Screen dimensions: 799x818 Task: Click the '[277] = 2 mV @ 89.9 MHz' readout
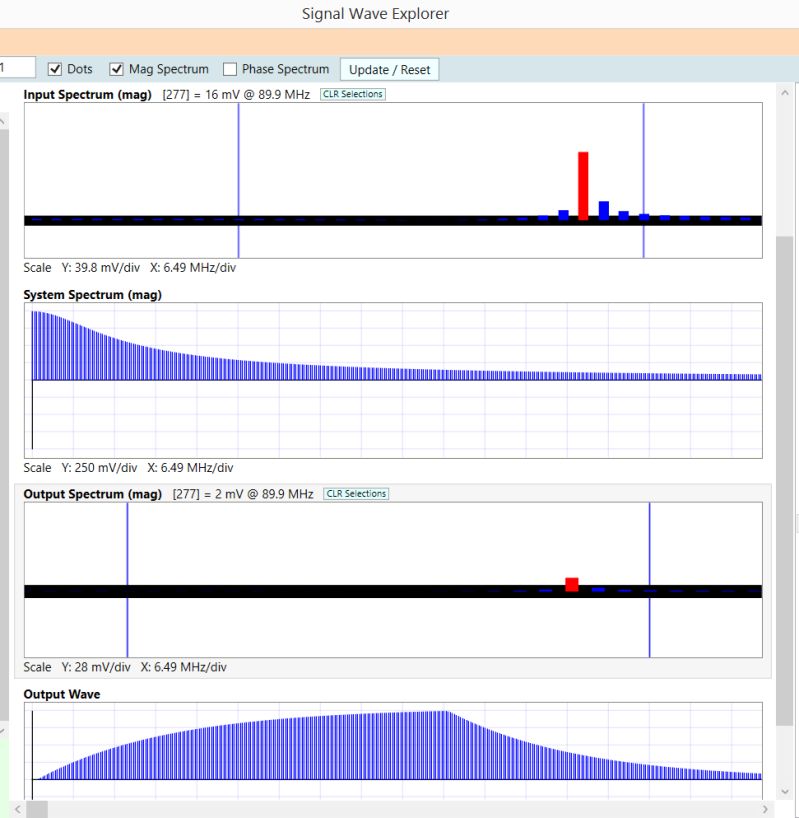[243, 494]
